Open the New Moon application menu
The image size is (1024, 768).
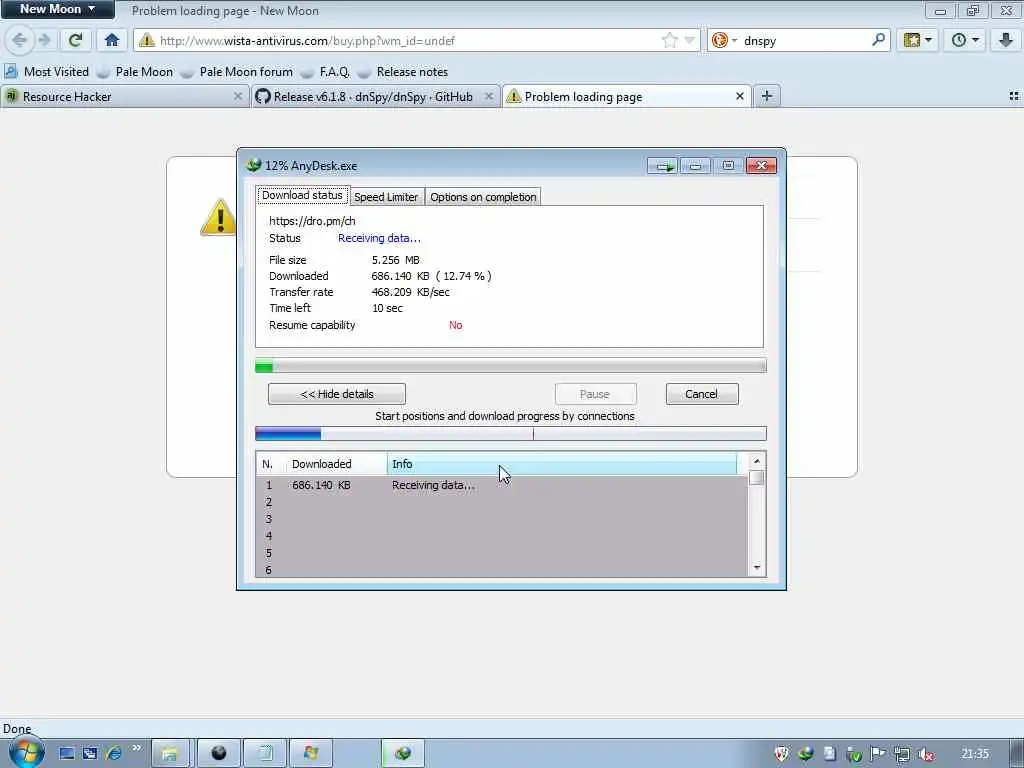pyautogui.click(x=57, y=9)
